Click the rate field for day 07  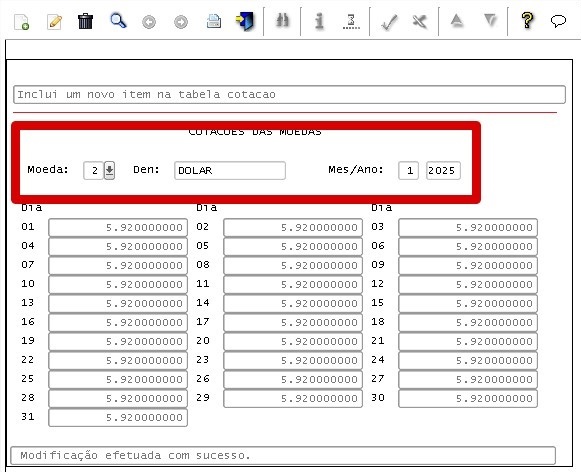(118, 265)
